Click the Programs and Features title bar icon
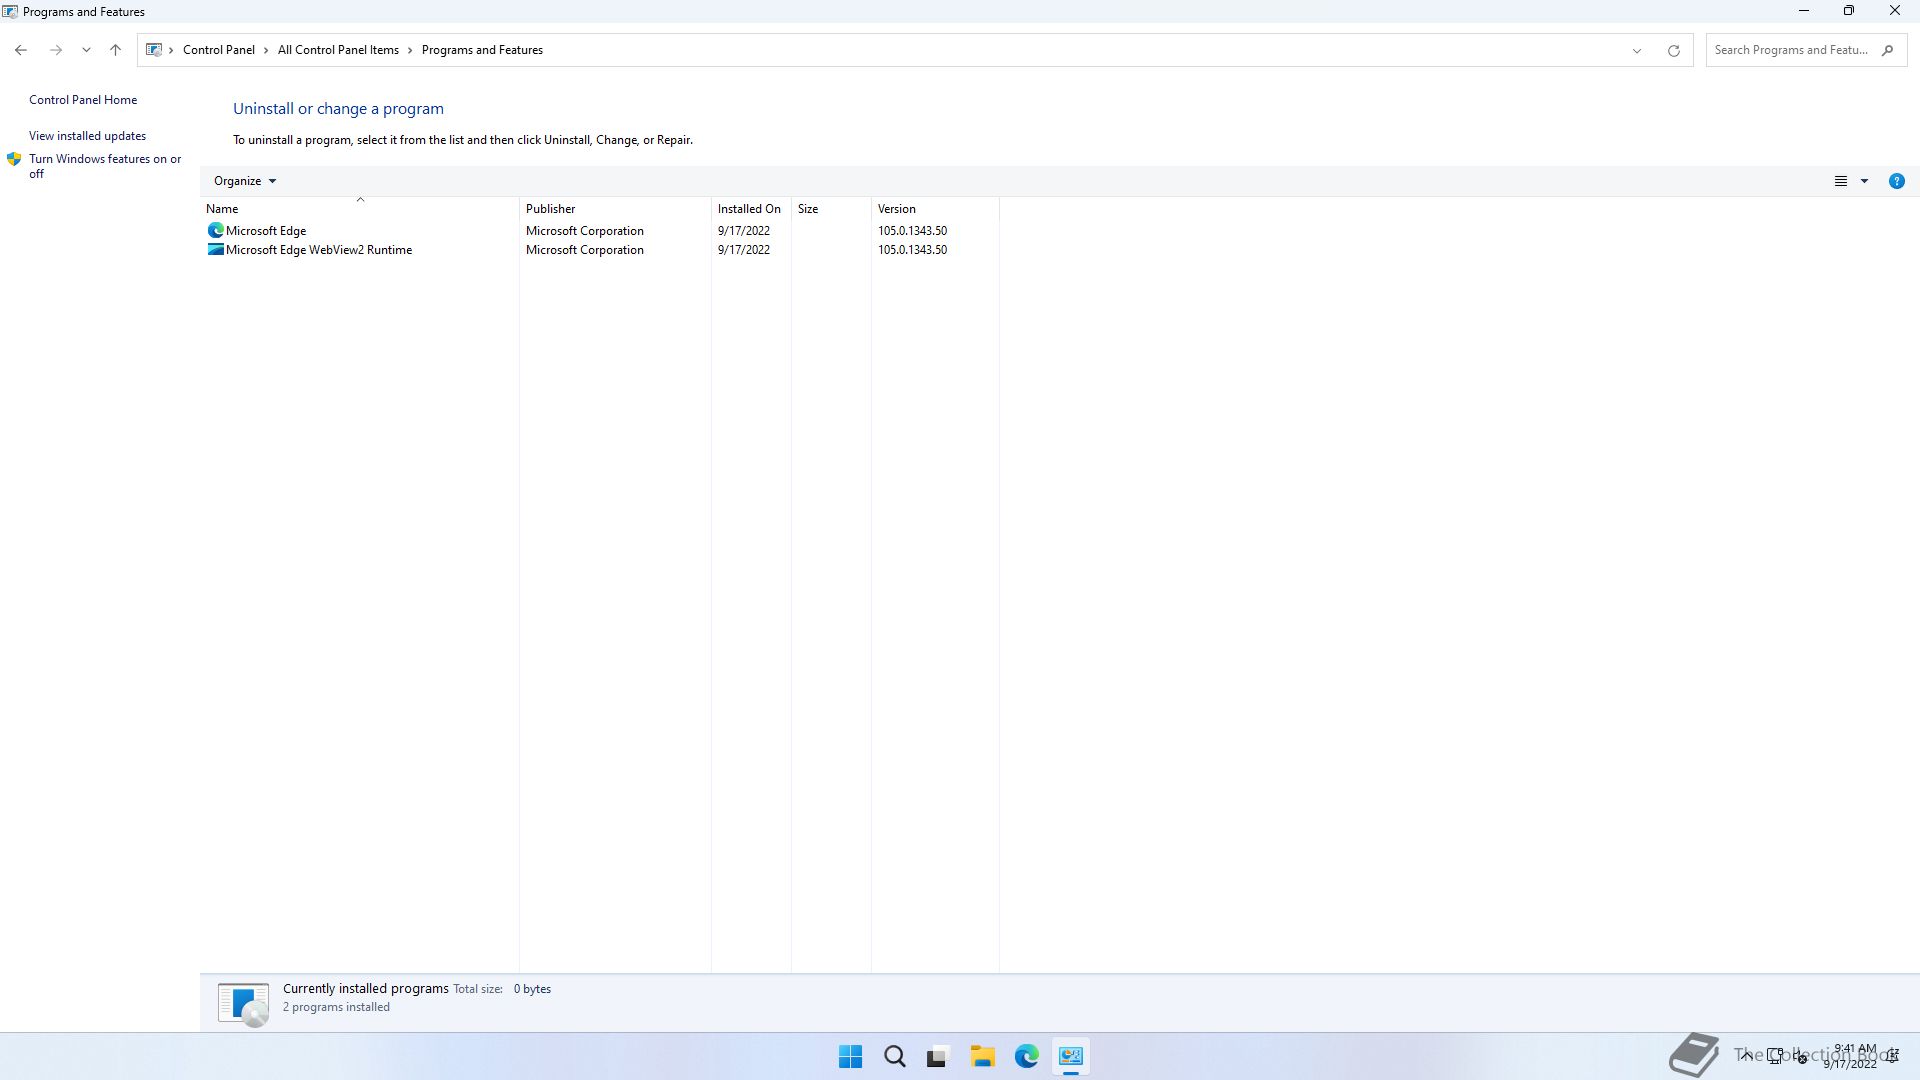The width and height of the screenshot is (1920, 1080). pyautogui.click(x=10, y=12)
